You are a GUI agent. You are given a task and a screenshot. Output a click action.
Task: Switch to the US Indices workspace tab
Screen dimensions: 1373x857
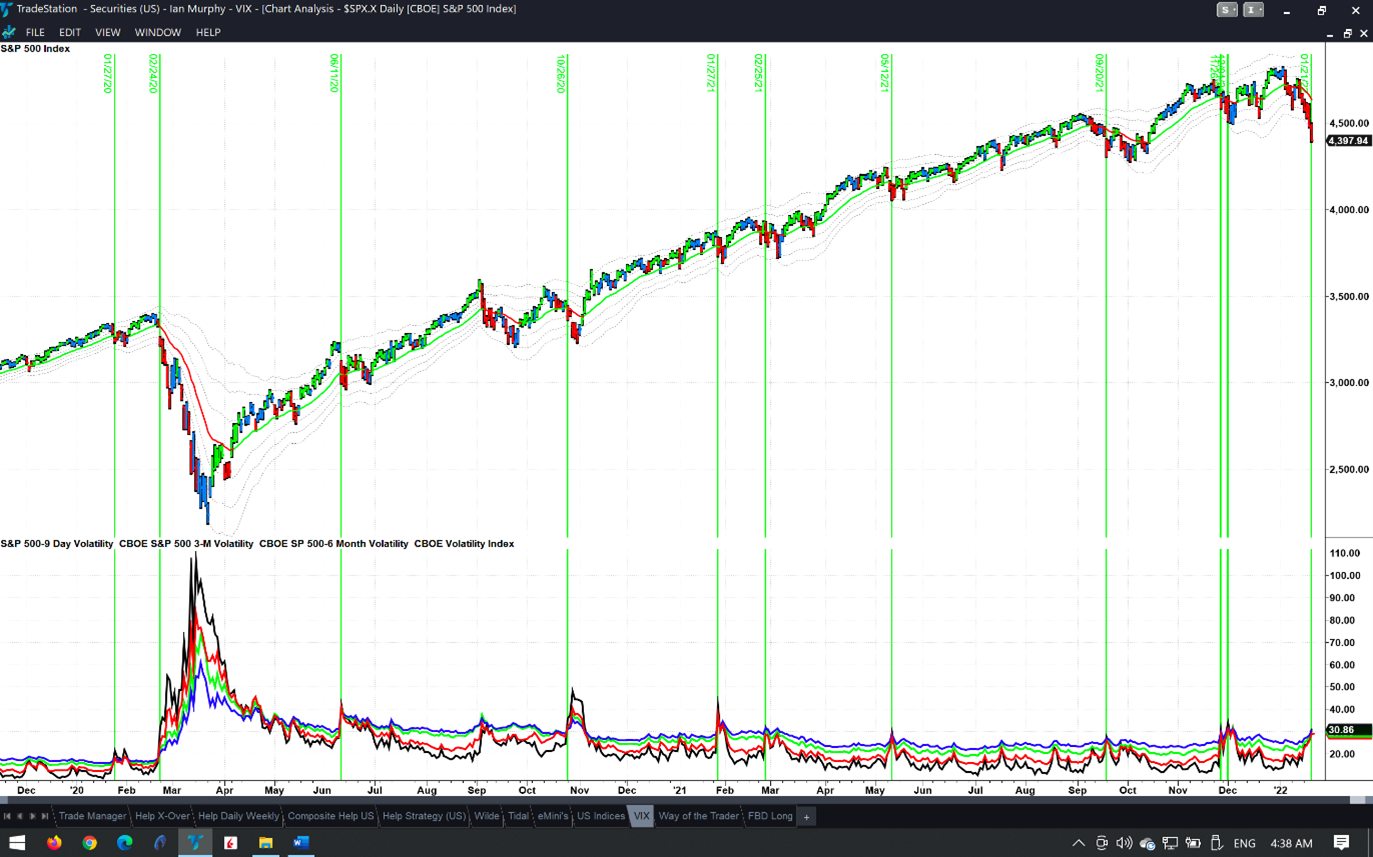(x=600, y=816)
